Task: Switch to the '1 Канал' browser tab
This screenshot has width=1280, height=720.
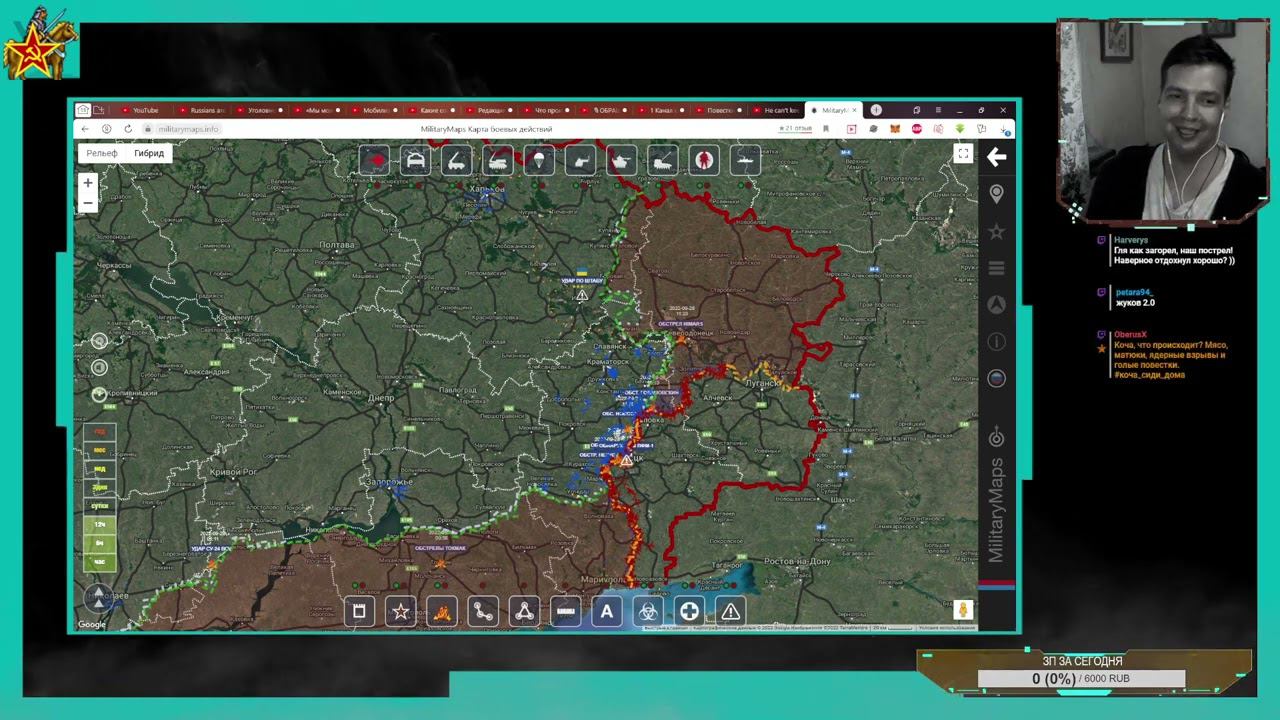Action: (x=665, y=110)
